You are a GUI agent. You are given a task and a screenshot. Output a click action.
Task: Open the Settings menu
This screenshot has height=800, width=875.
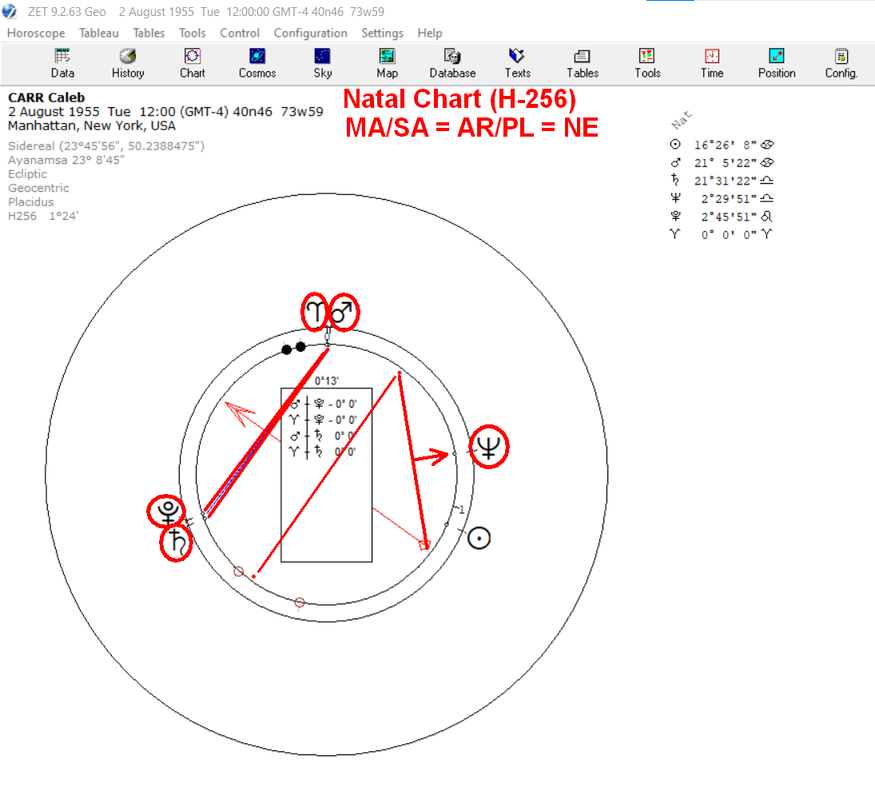click(x=382, y=33)
